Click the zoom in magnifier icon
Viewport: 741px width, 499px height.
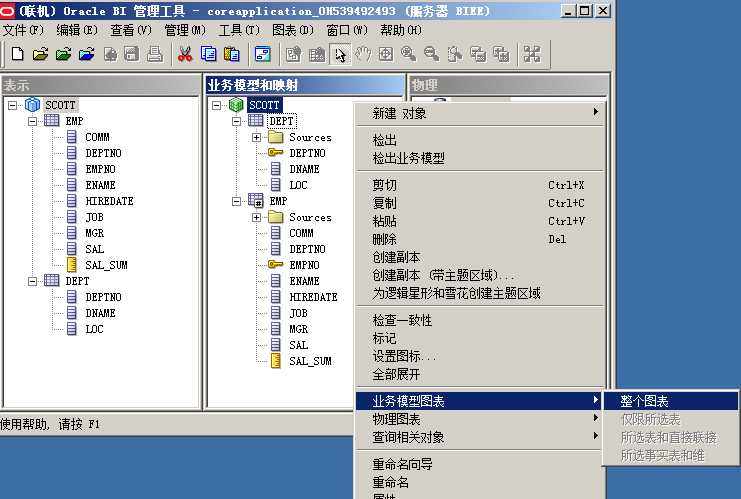[408, 54]
